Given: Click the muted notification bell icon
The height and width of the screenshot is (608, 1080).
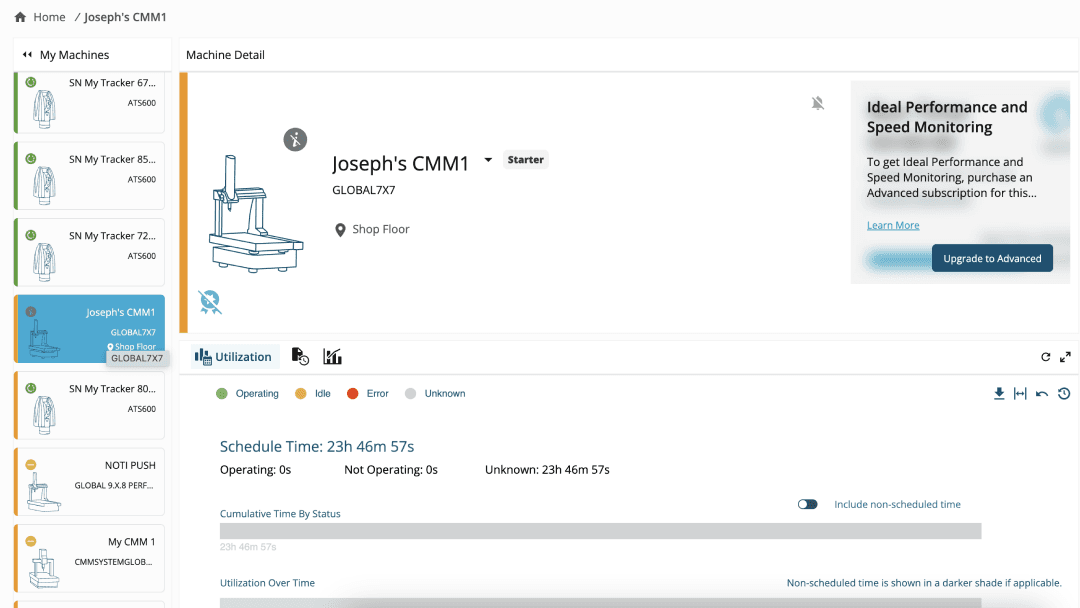Looking at the screenshot, I should pos(818,103).
